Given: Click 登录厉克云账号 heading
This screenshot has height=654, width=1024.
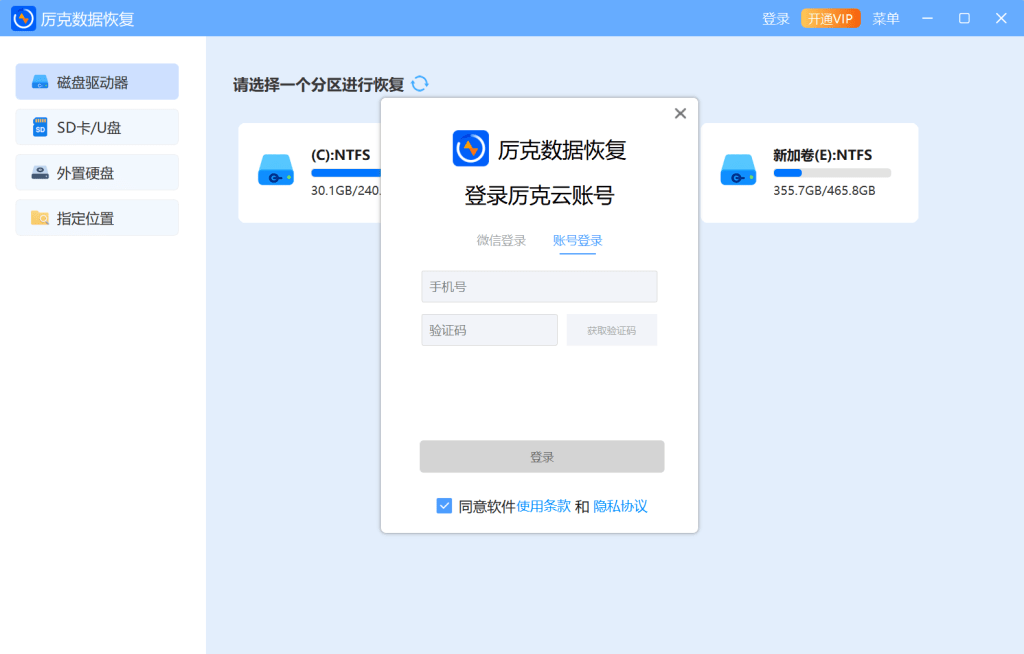Looking at the screenshot, I should pyautogui.click(x=539, y=195).
